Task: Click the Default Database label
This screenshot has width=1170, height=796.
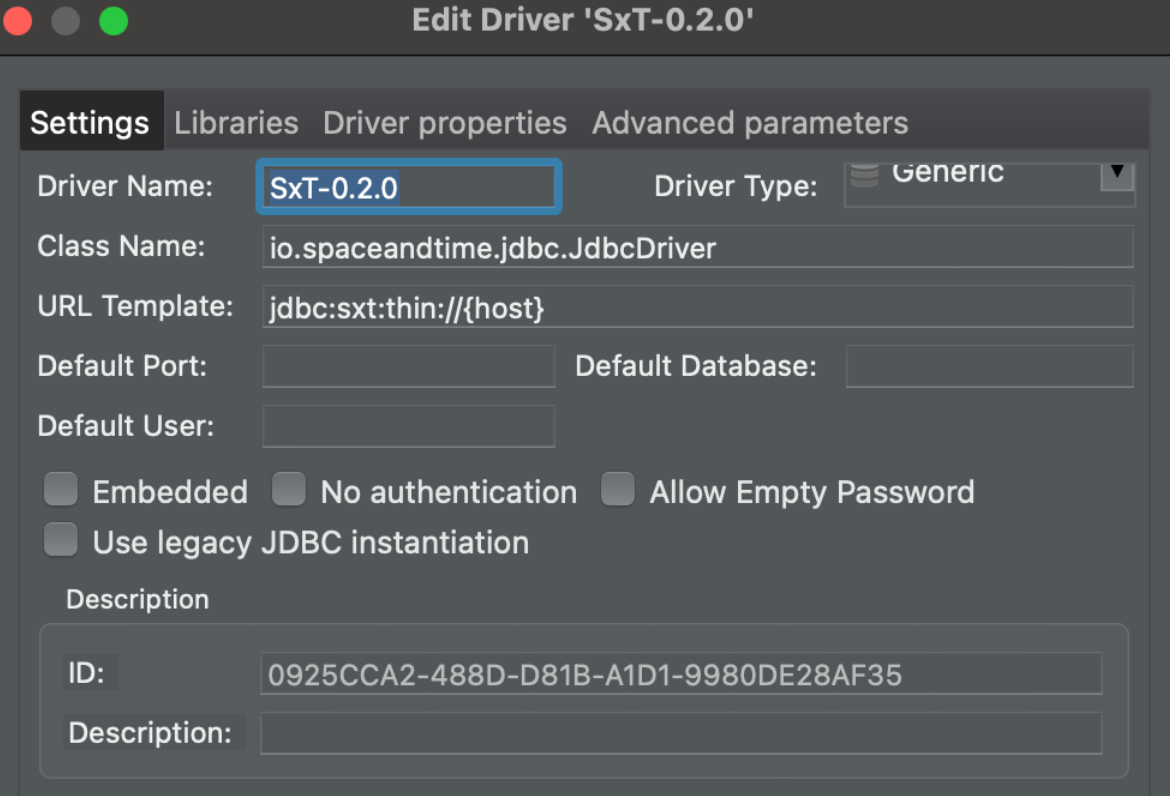Action: 696,366
